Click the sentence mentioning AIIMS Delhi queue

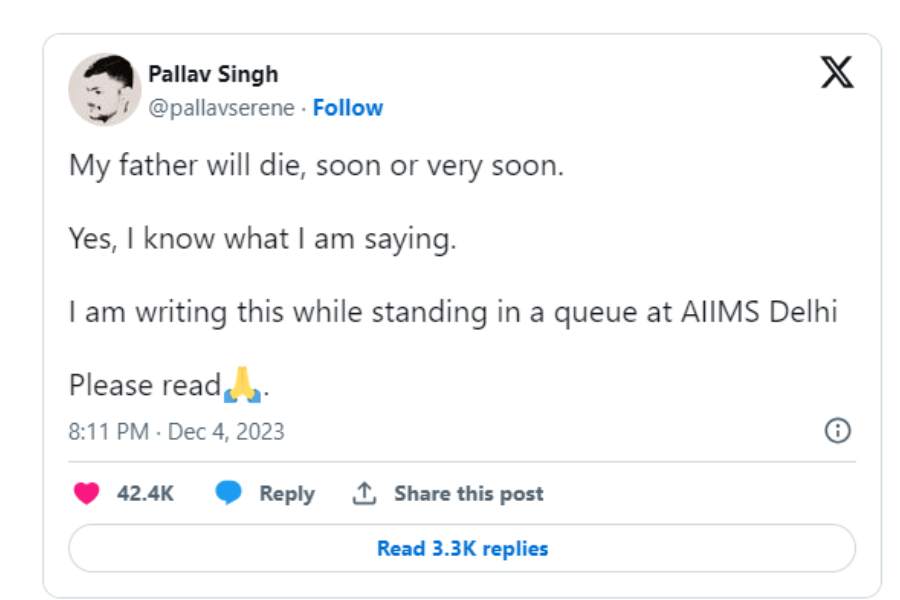point(452,312)
